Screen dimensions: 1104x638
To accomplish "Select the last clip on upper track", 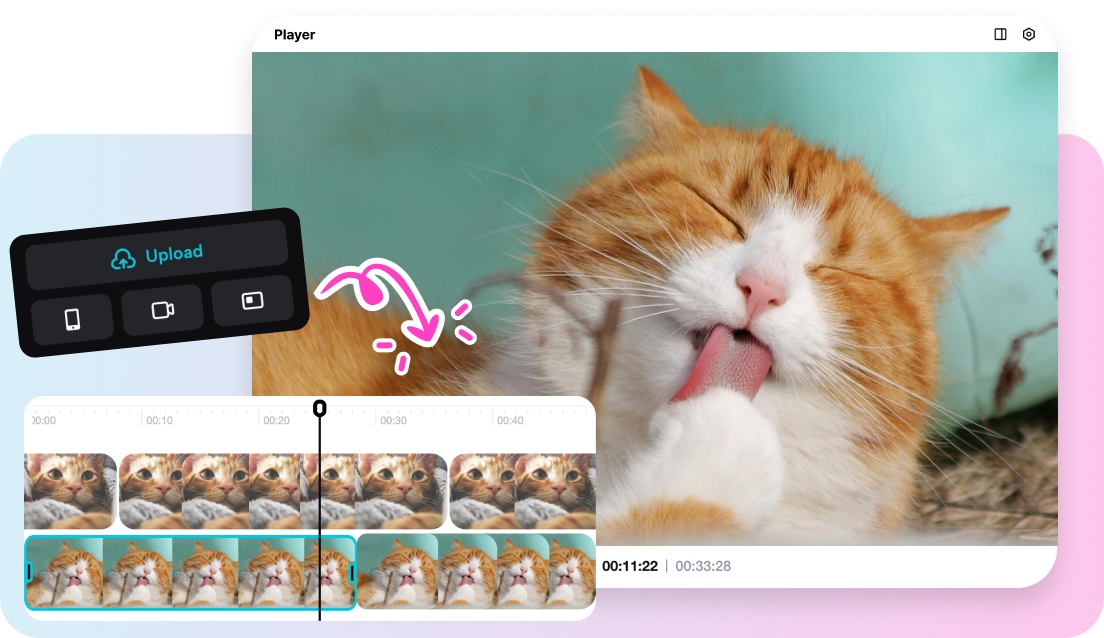I will point(521,491).
